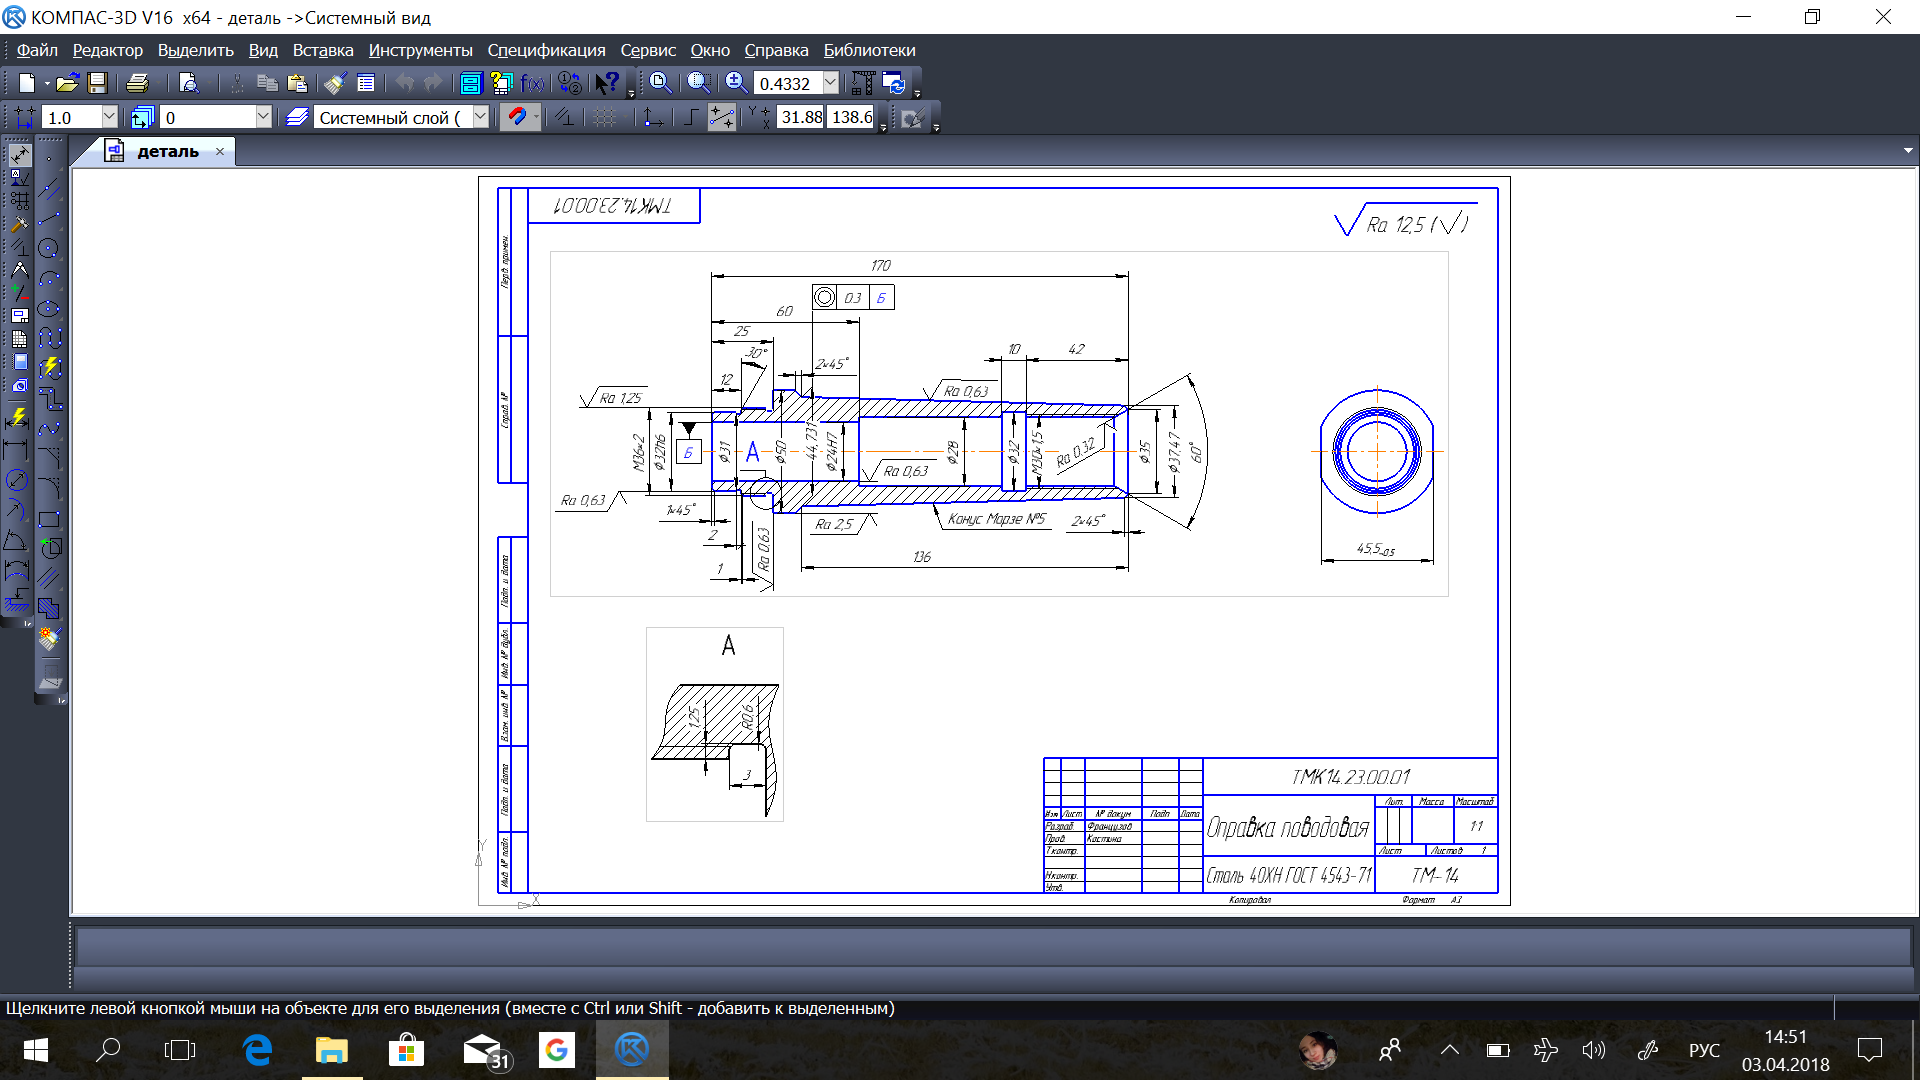1920x1080 pixels.
Task: Open Microsoft Edge from the taskbar
Action: 257,1050
